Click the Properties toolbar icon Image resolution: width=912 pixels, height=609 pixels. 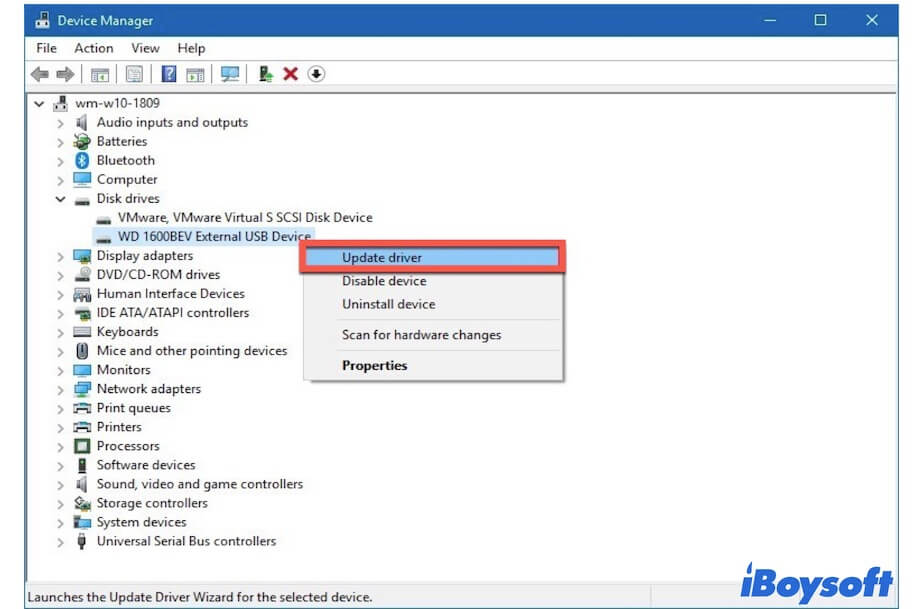click(134, 73)
